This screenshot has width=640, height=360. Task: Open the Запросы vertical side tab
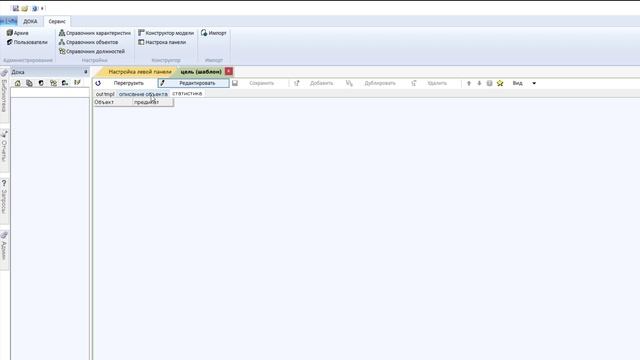click(4, 200)
